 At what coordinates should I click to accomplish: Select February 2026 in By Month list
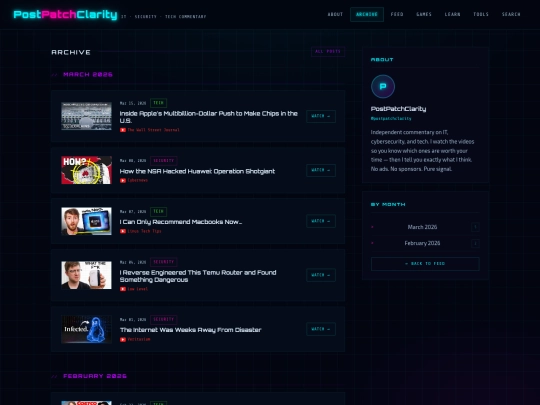point(422,243)
